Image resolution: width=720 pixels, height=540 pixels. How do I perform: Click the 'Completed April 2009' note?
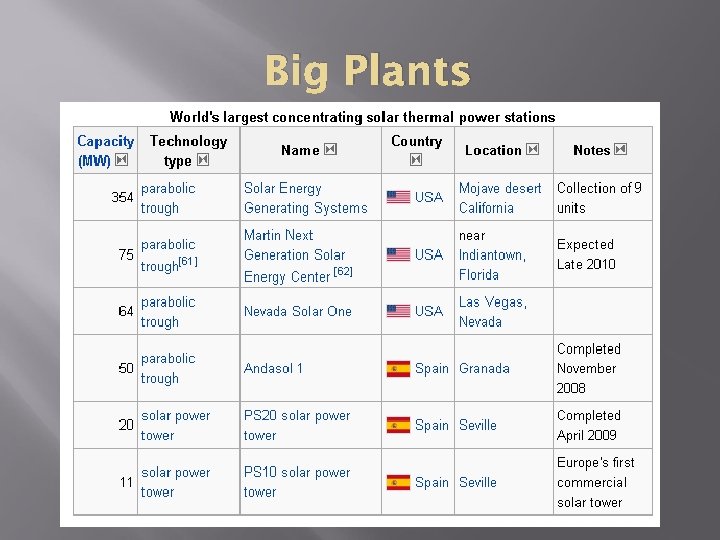[x=589, y=425]
